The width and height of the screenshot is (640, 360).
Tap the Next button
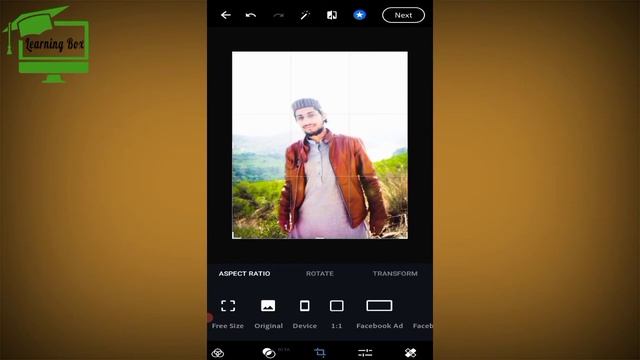(403, 15)
